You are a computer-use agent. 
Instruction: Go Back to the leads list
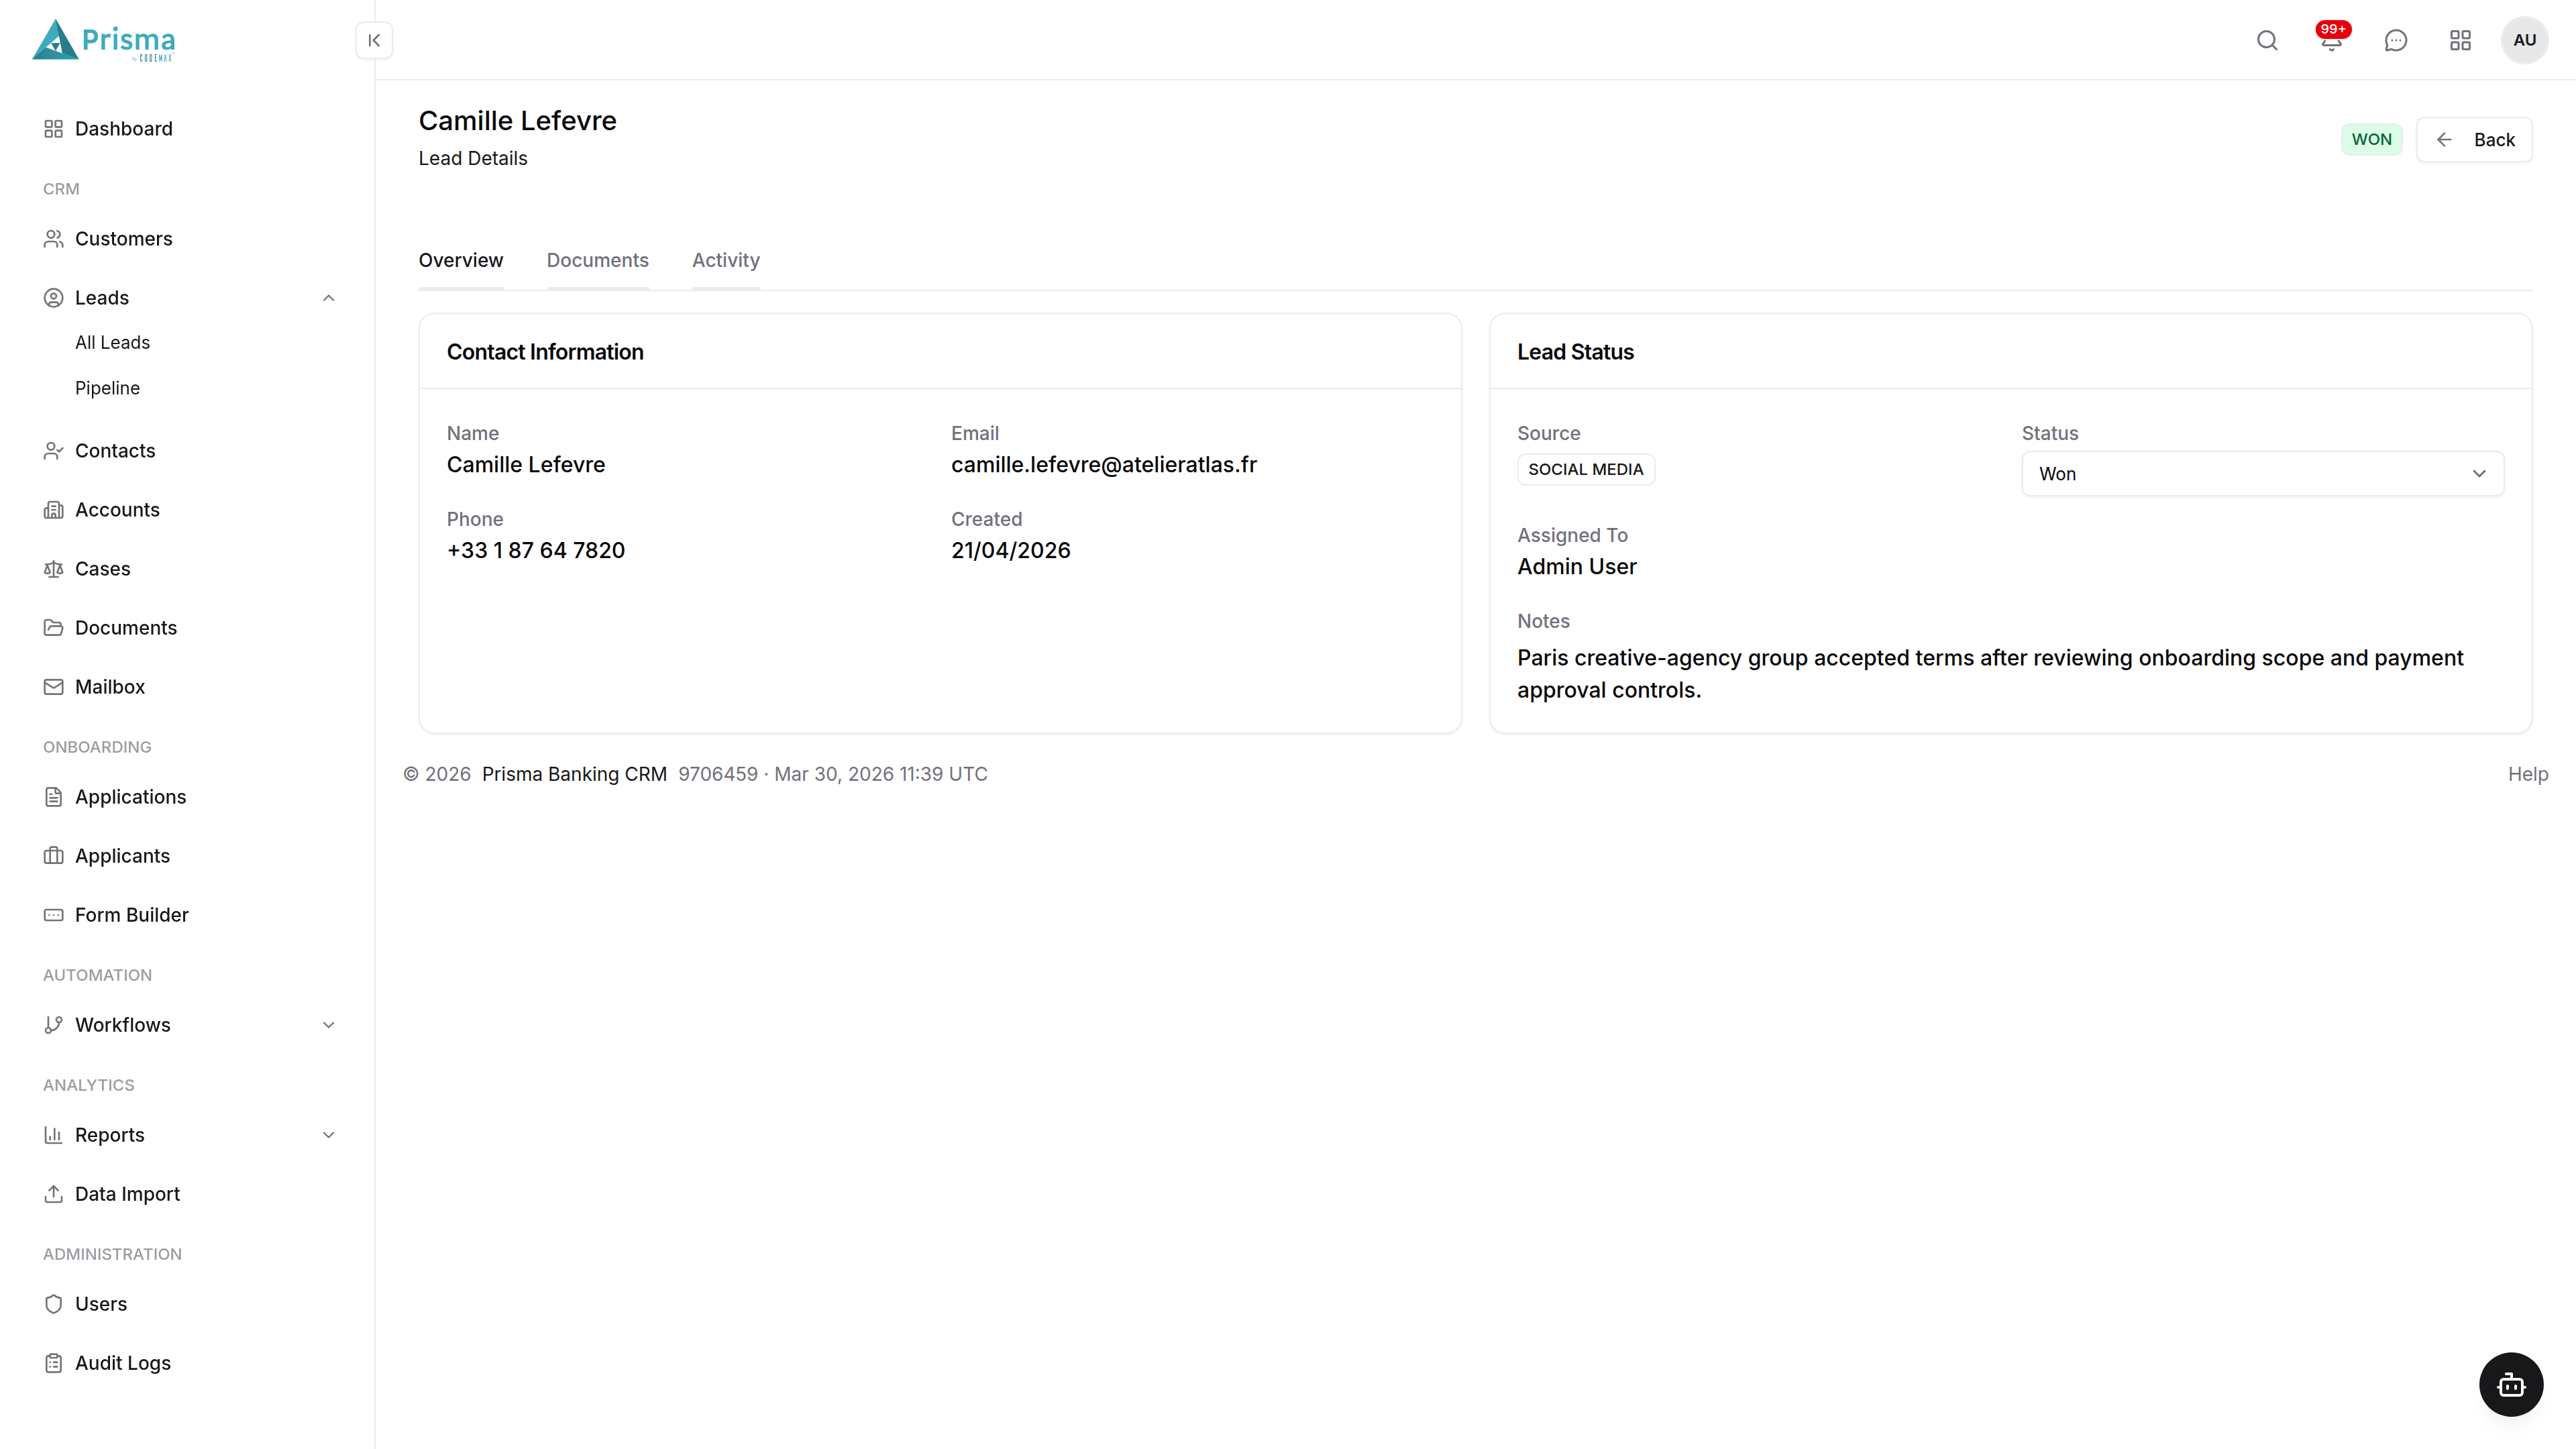(x=2474, y=140)
